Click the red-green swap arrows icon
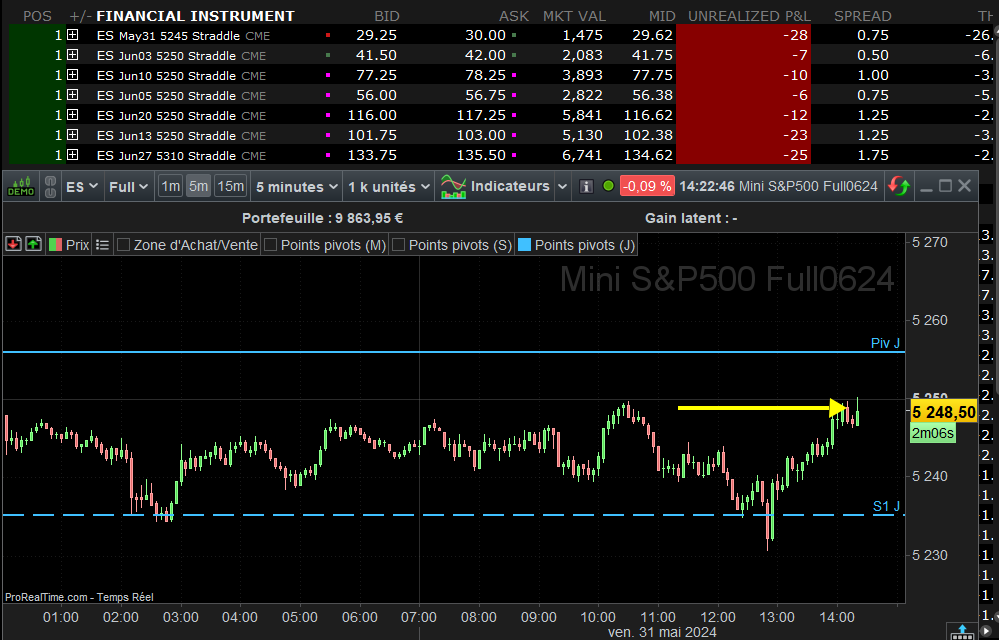This screenshot has height=640, width=999. (x=899, y=186)
